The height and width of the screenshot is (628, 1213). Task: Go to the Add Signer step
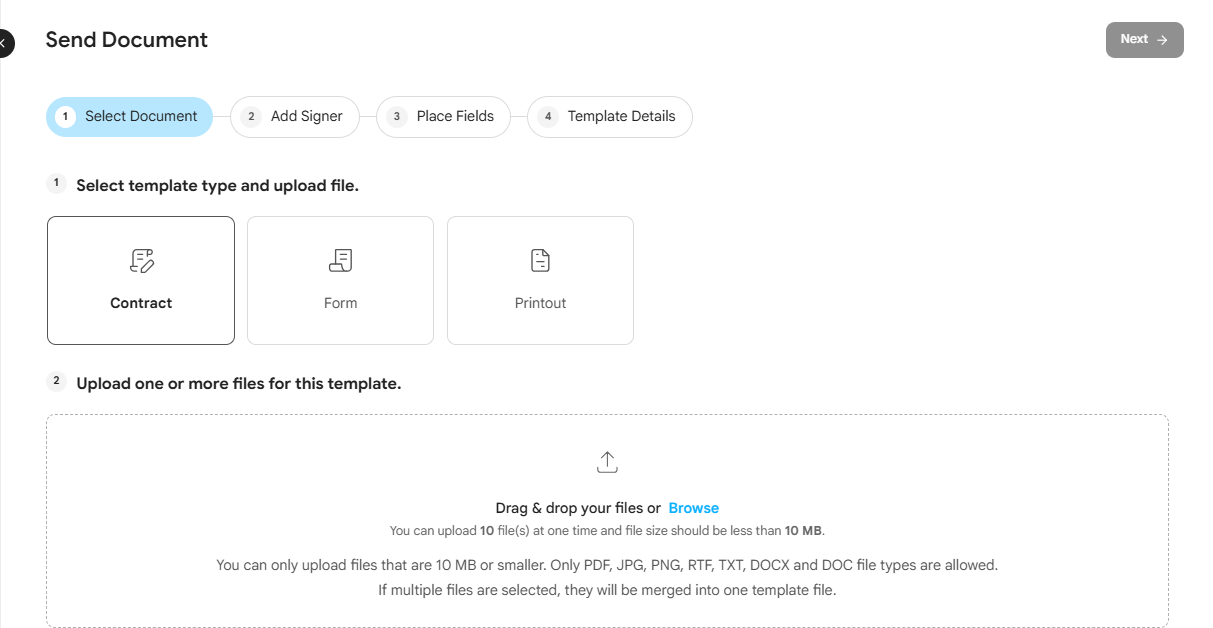click(295, 117)
